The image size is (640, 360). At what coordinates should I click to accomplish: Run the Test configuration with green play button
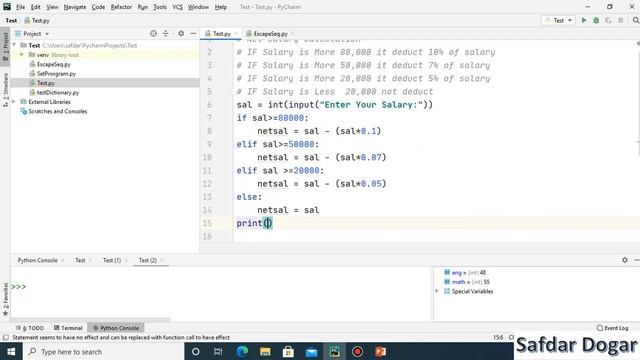coord(584,20)
